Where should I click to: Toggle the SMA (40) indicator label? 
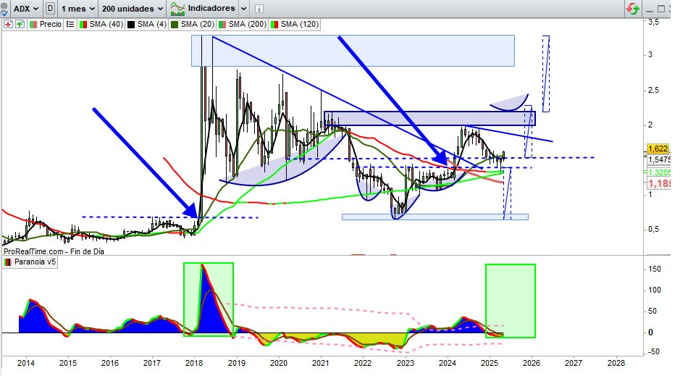pyautogui.click(x=101, y=24)
